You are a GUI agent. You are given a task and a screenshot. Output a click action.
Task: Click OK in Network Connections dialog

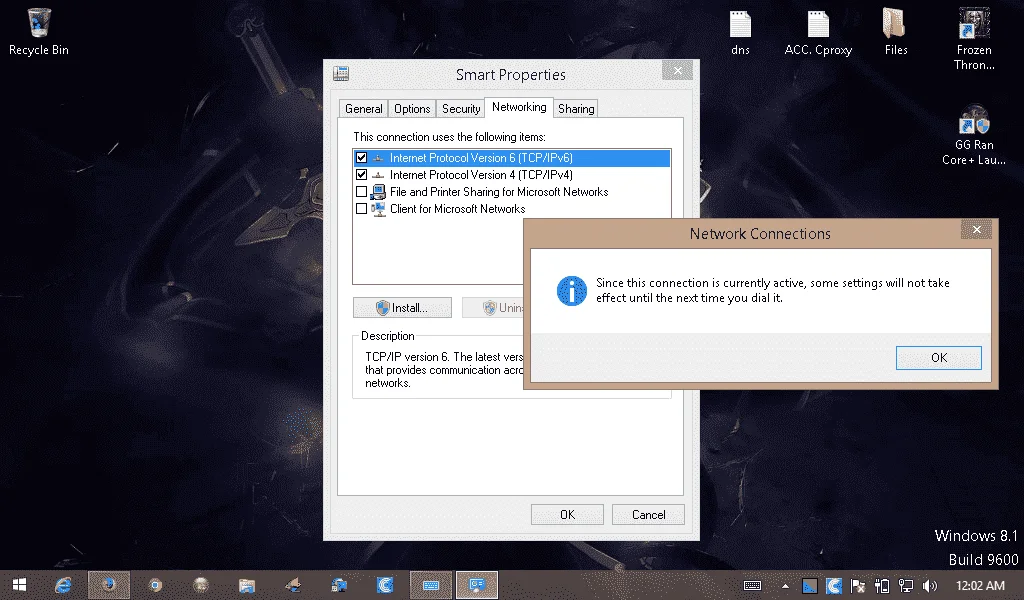[938, 358]
